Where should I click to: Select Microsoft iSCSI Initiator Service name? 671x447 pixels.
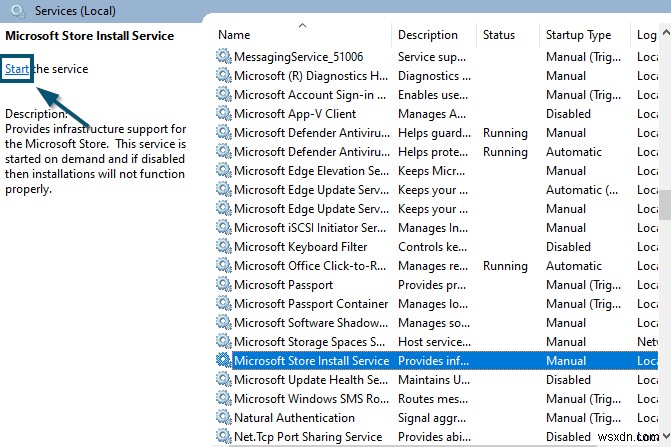tap(310, 228)
